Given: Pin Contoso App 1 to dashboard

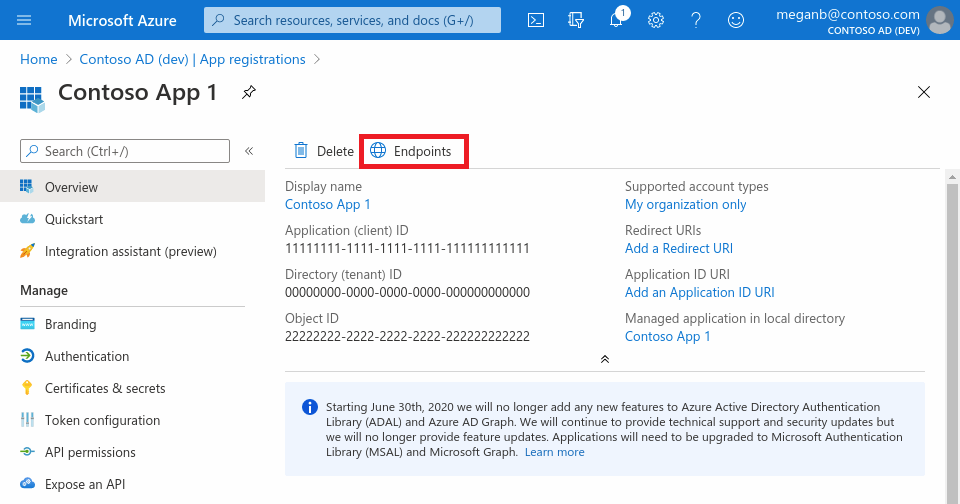Looking at the screenshot, I should (x=249, y=92).
